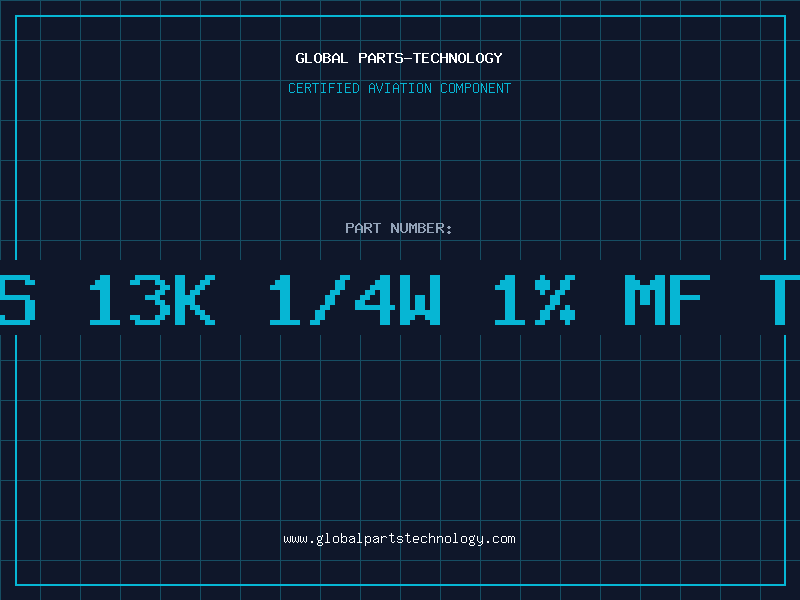Image resolution: width=800 pixels, height=600 pixels.
Task: Click the GLOBAL PARTS-TECHNOLOGY heading
Action: tap(399, 58)
